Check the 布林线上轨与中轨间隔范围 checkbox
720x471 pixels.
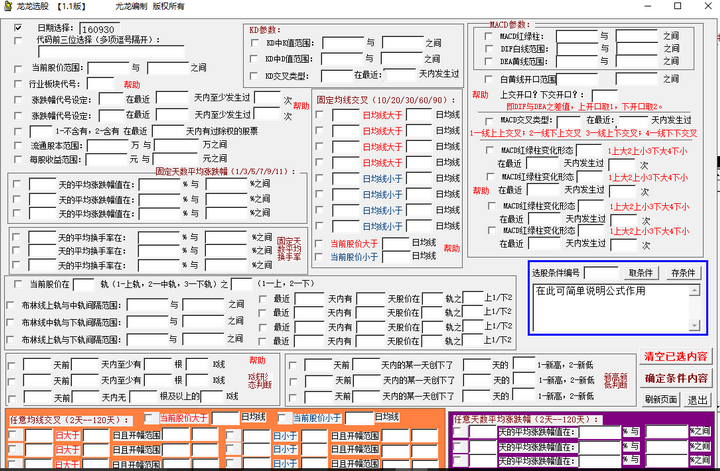tap(10, 305)
